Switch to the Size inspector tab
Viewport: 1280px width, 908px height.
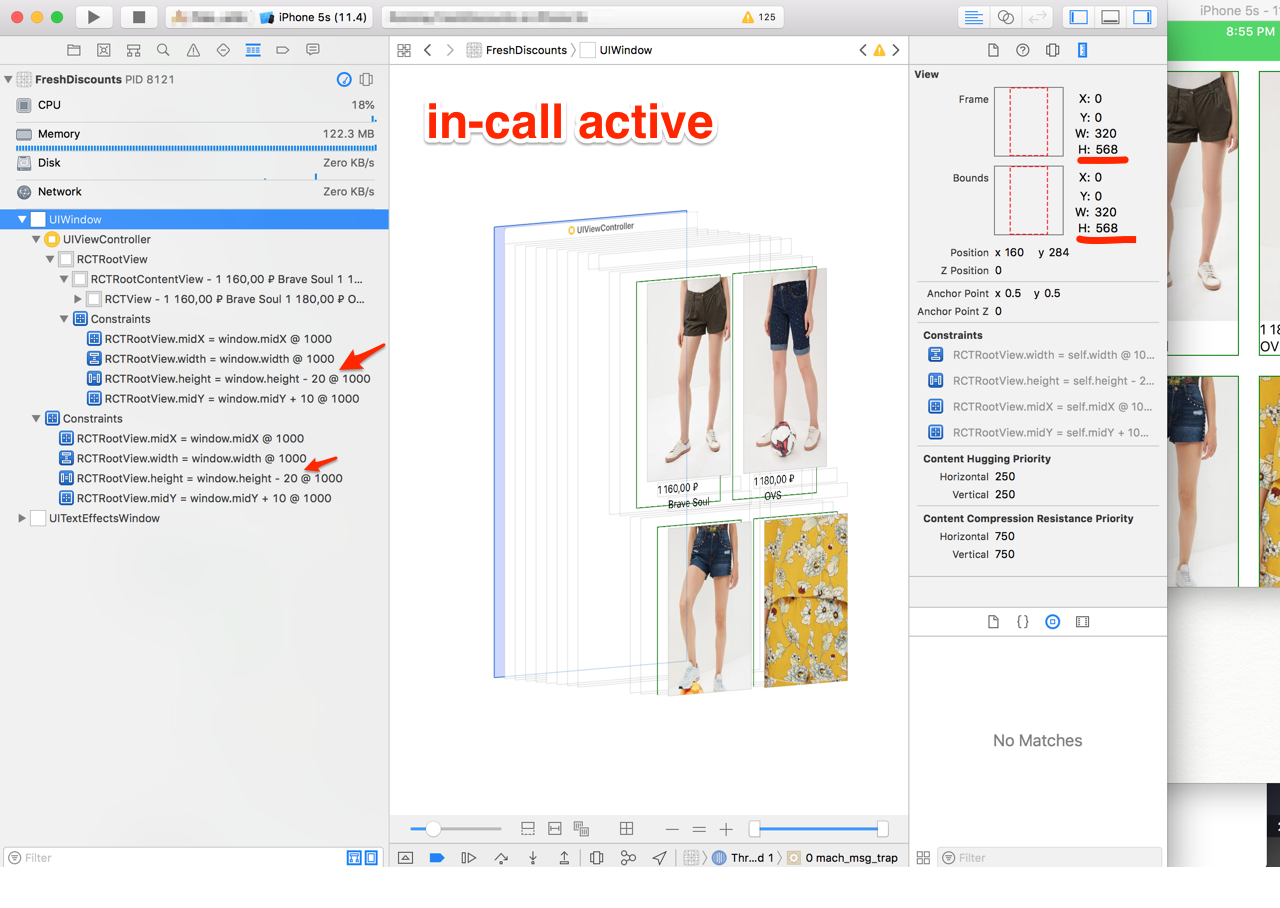[x=1082, y=50]
